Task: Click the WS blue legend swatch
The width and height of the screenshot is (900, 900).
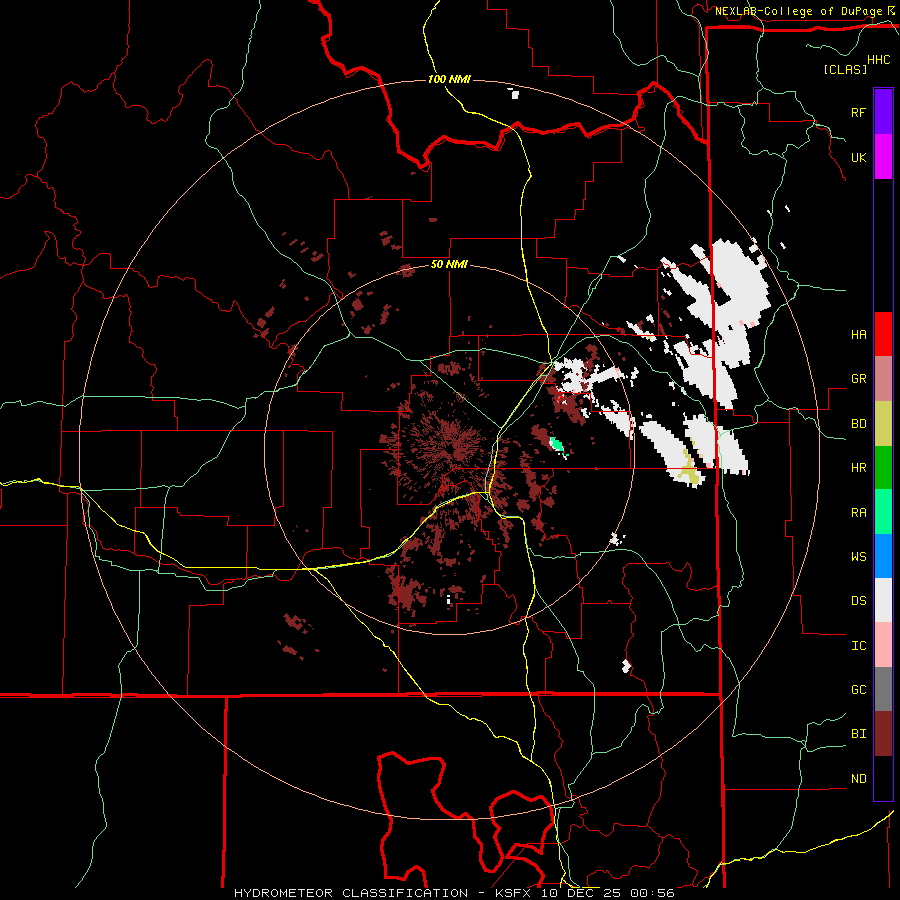Action: click(883, 556)
